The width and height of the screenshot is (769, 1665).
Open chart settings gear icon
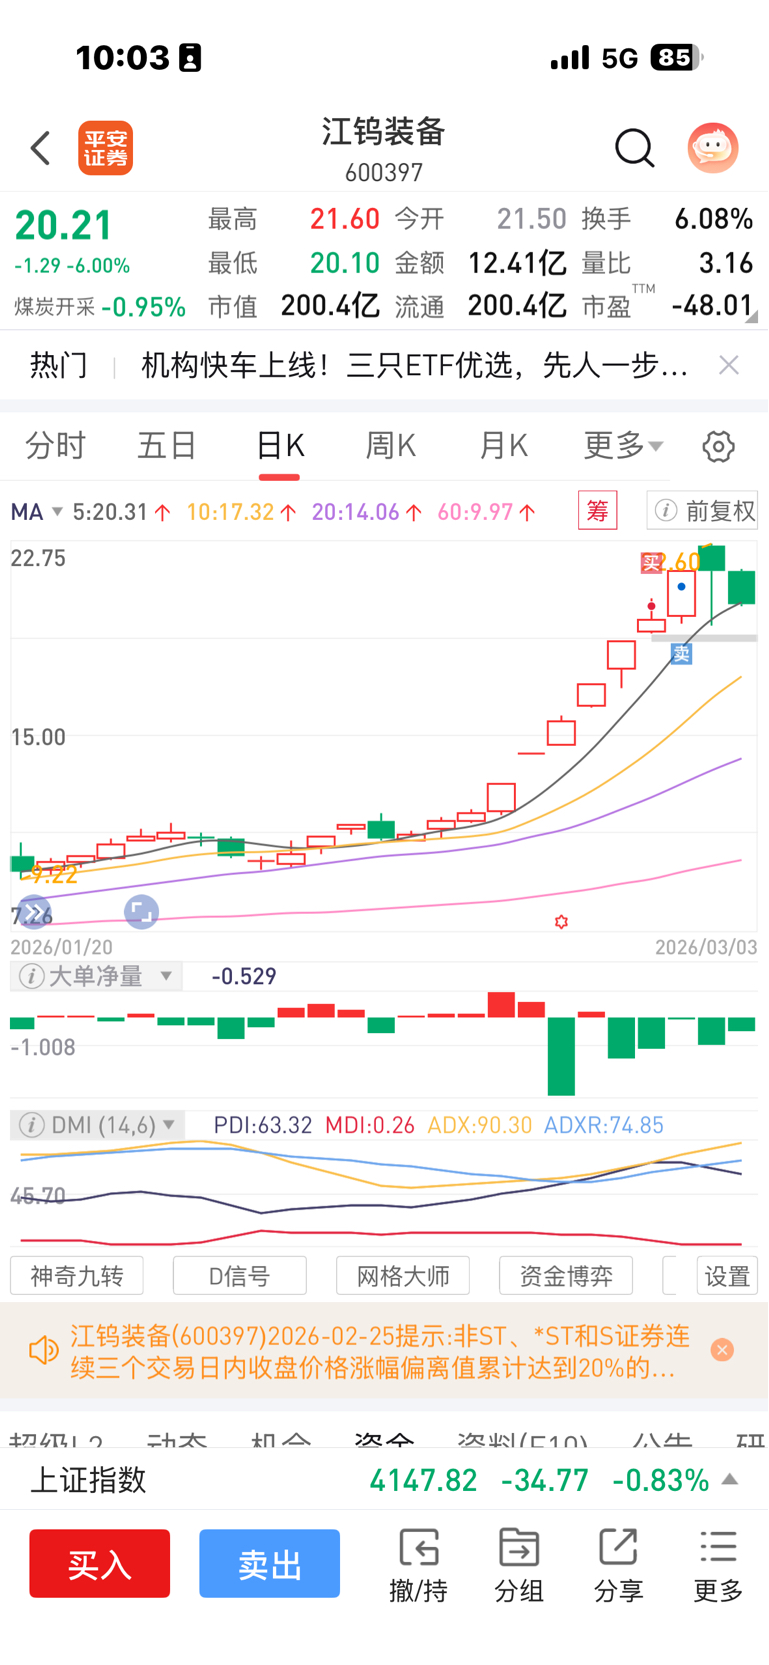718,446
